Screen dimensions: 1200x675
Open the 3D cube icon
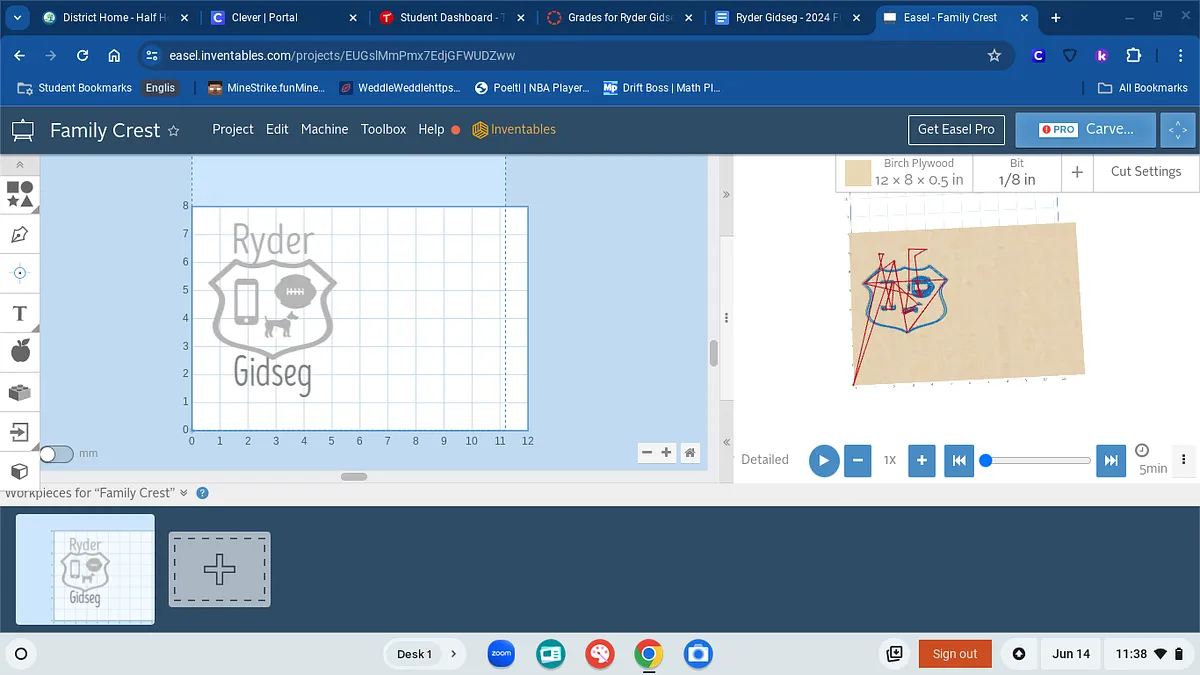[19, 470]
